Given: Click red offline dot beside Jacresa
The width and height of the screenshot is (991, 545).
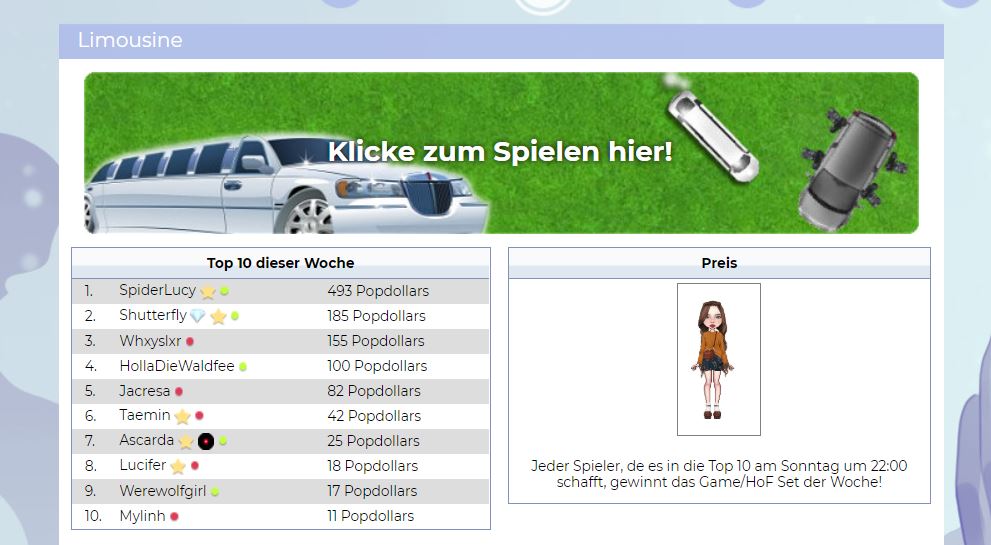Looking at the screenshot, I should 179,391.
